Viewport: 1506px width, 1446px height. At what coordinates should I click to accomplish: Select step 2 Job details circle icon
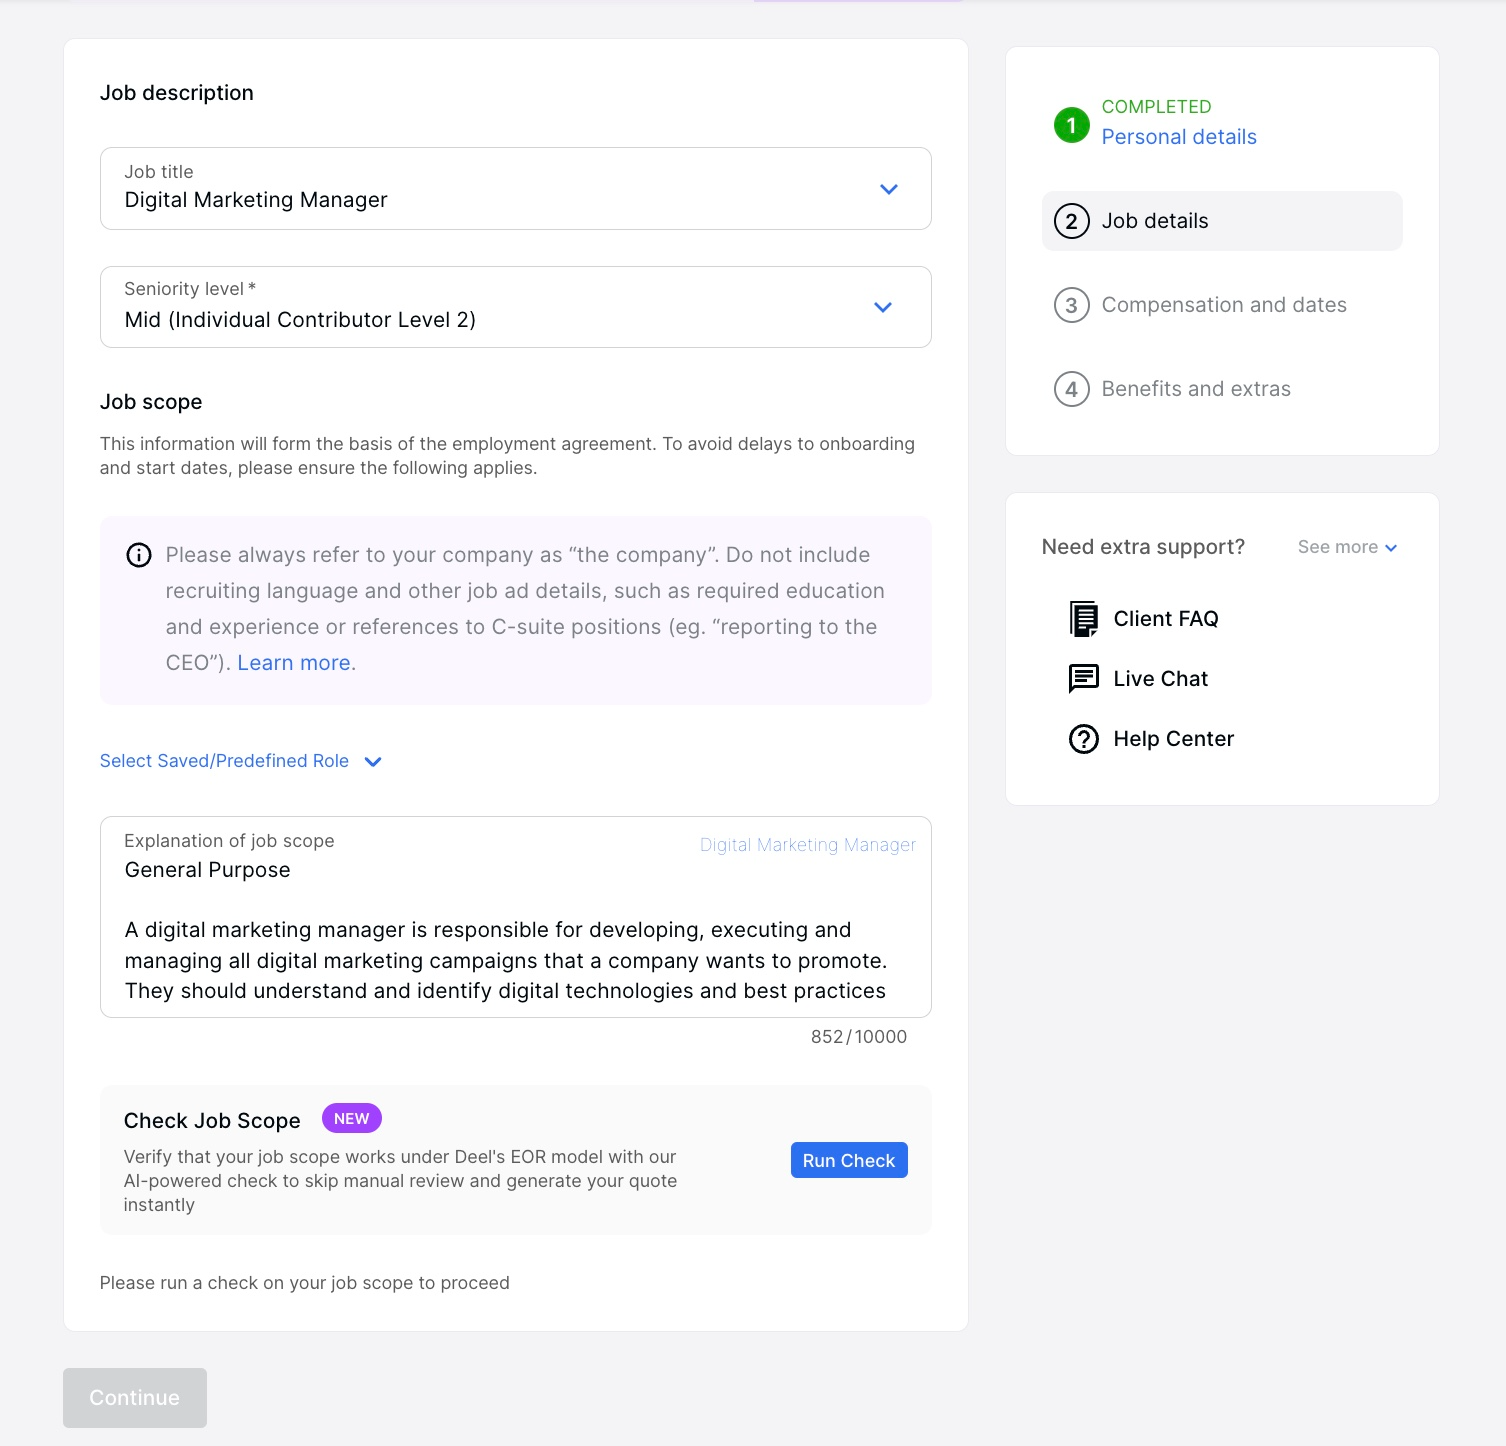click(1071, 220)
